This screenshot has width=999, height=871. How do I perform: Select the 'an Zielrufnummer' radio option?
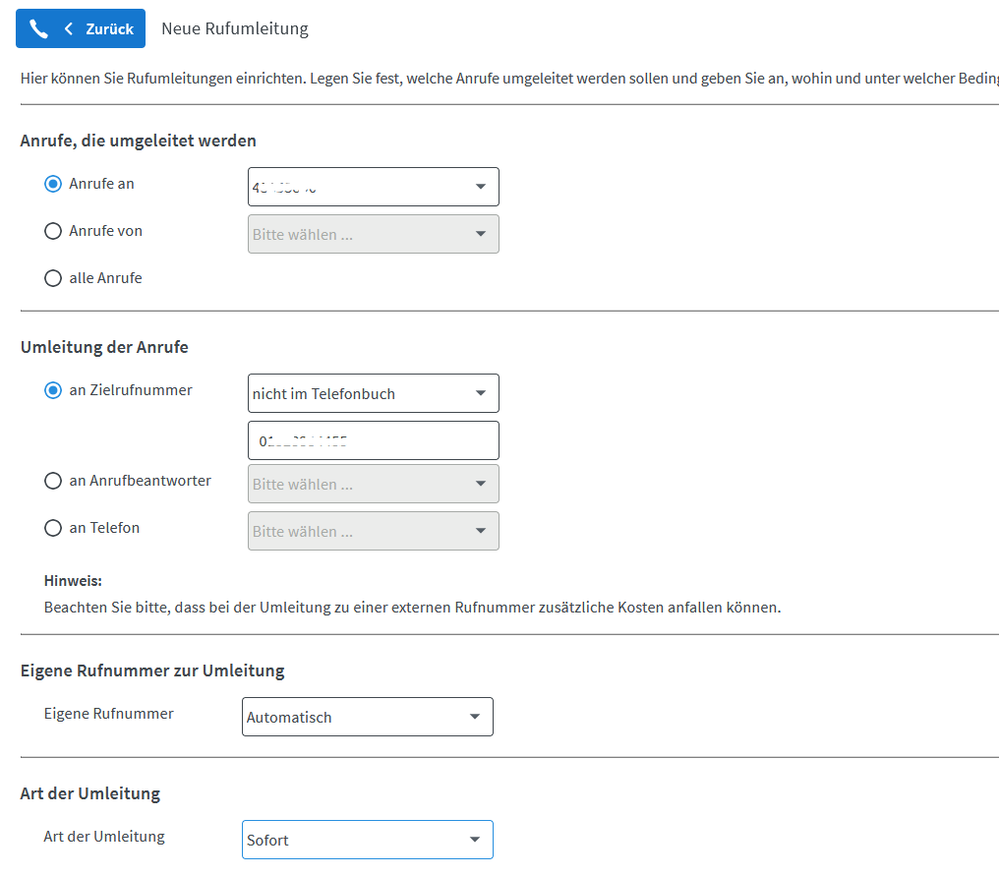[53, 390]
